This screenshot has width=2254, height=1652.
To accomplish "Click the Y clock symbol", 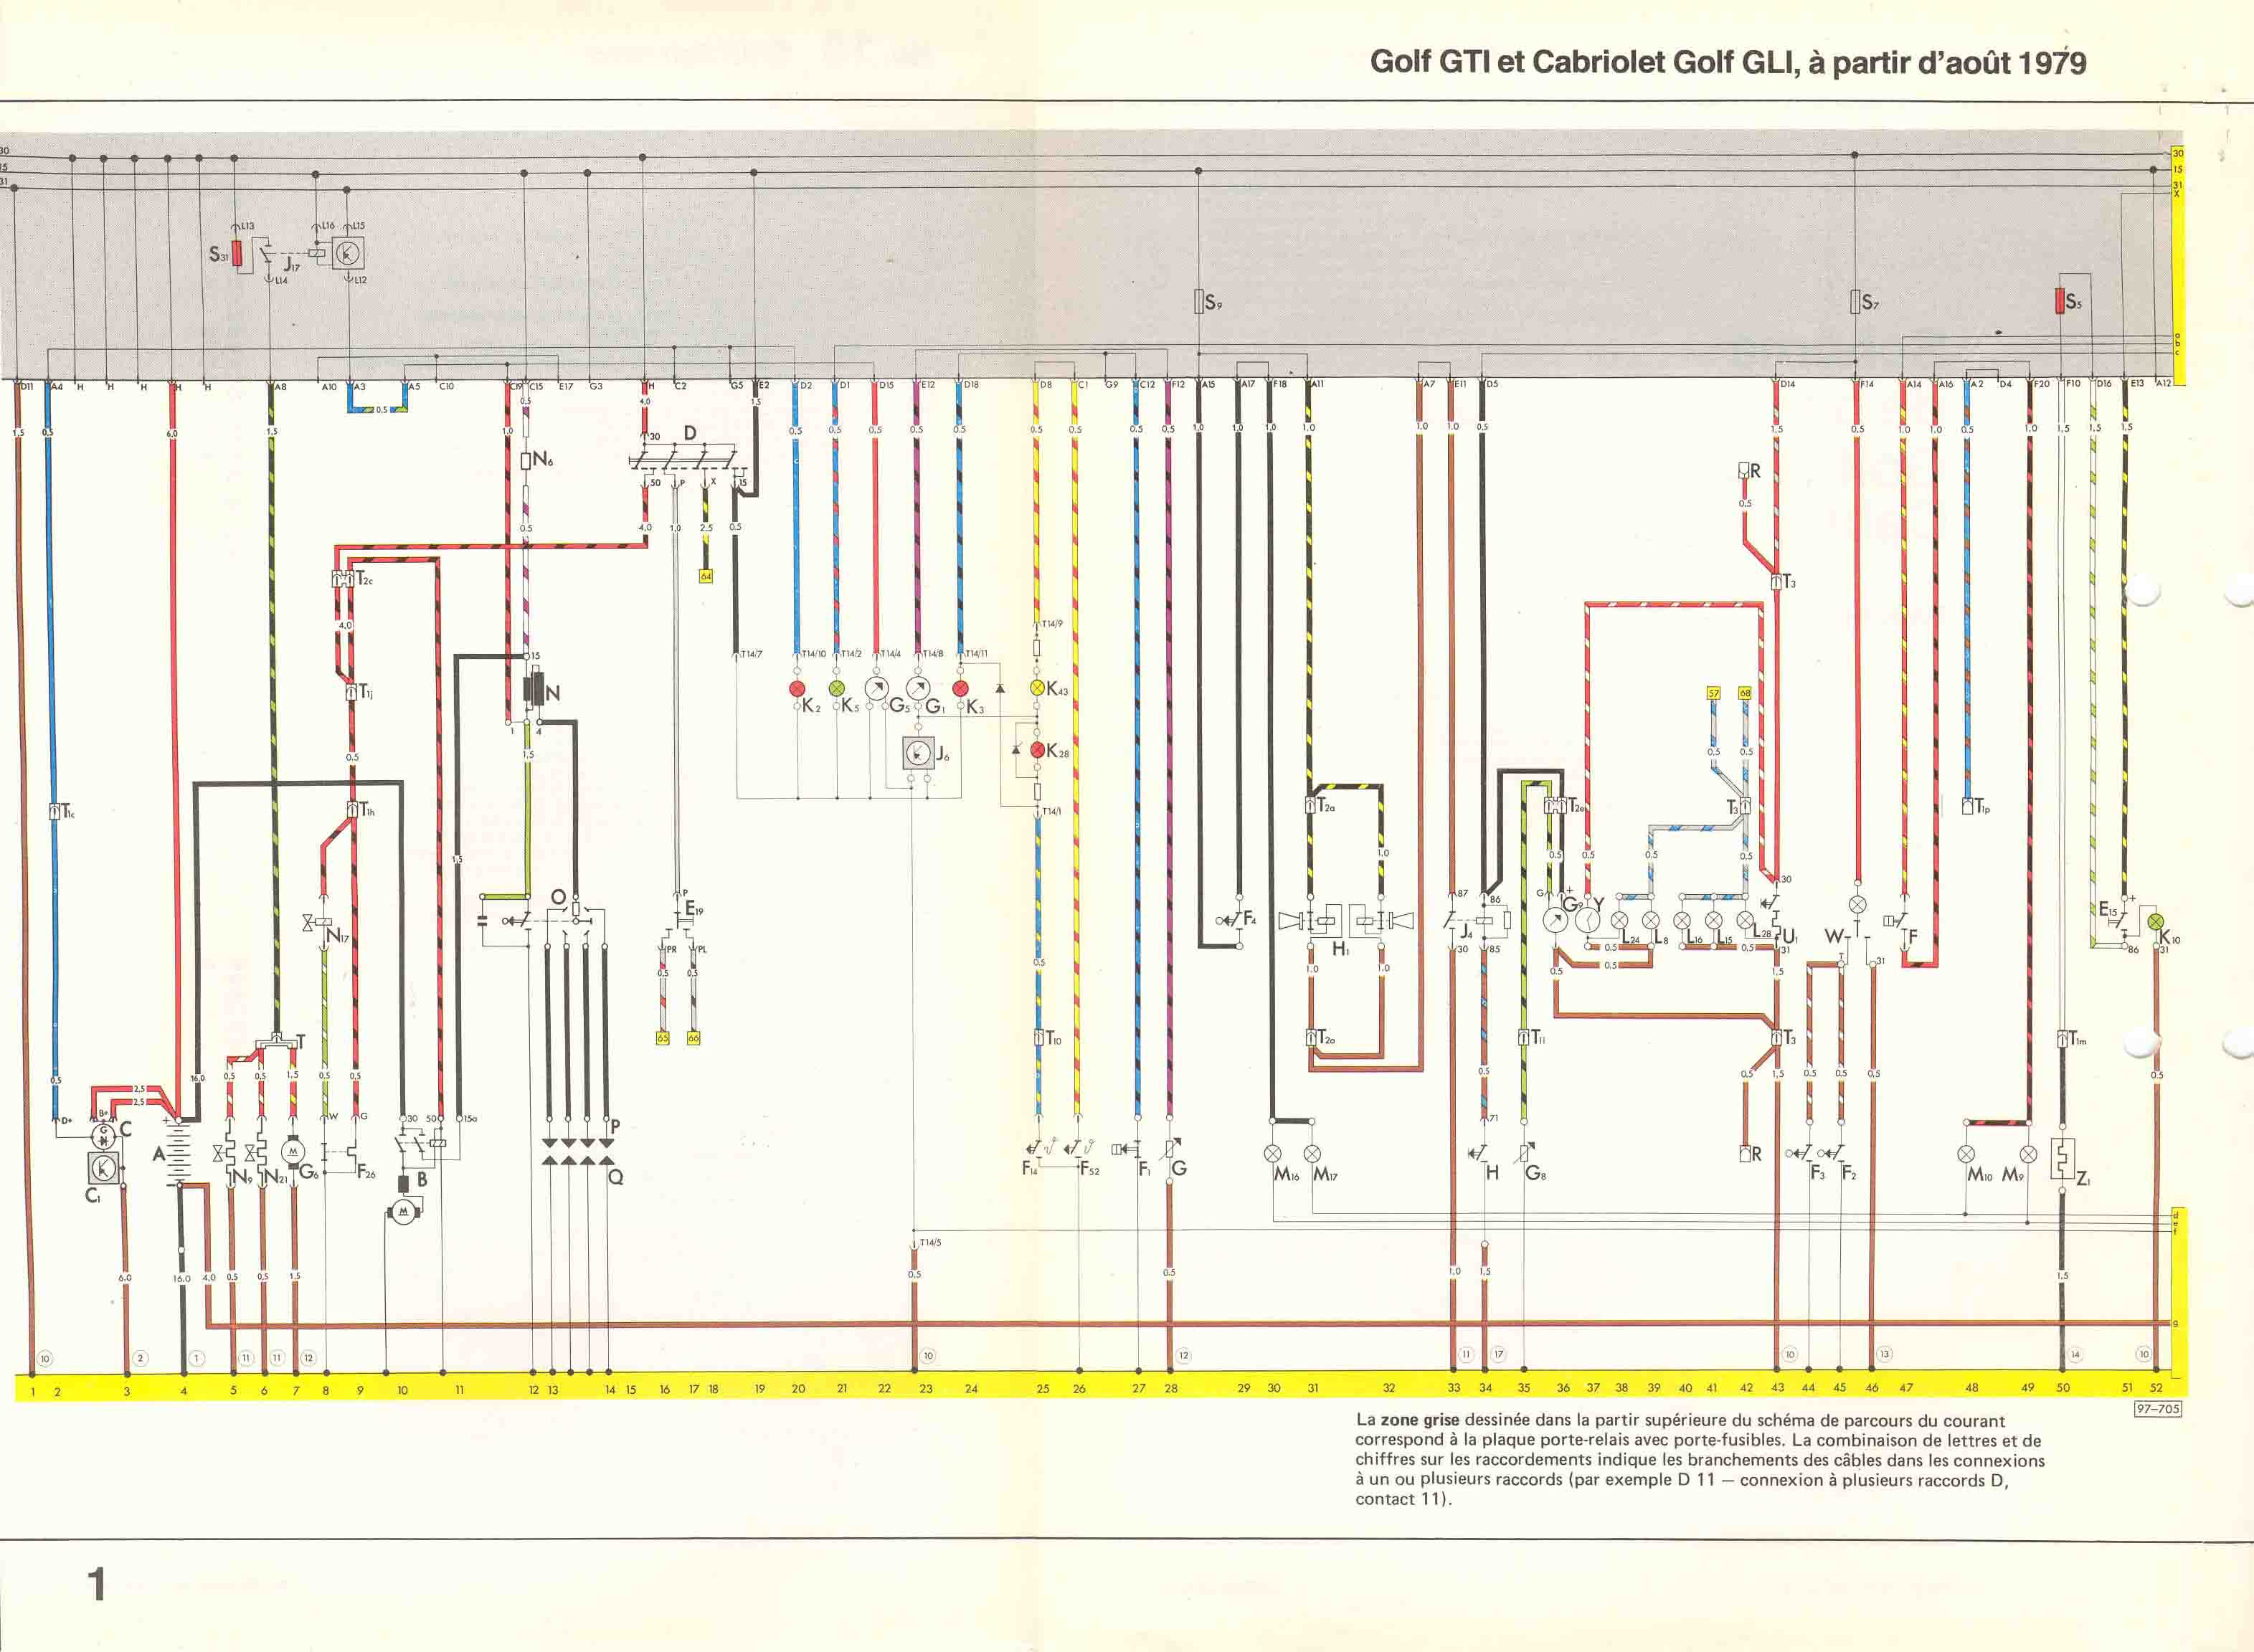I will (x=1587, y=920).
